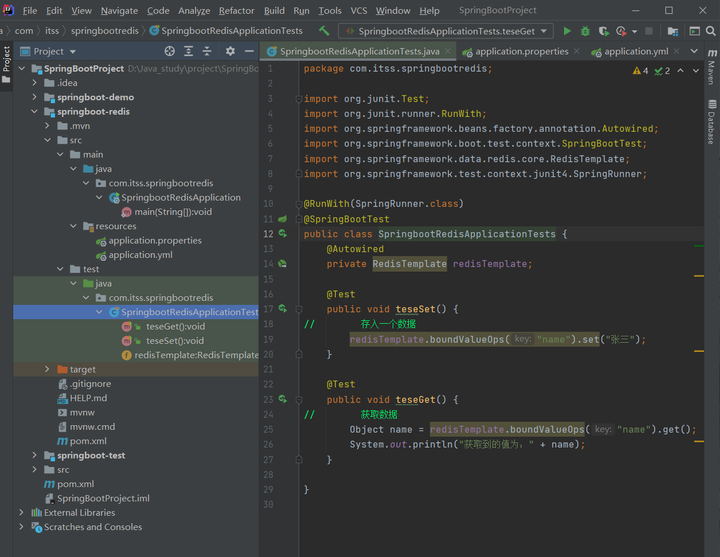Image resolution: width=720 pixels, height=557 pixels.
Task: Run teseSet test from gutter icon
Action: (283, 309)
